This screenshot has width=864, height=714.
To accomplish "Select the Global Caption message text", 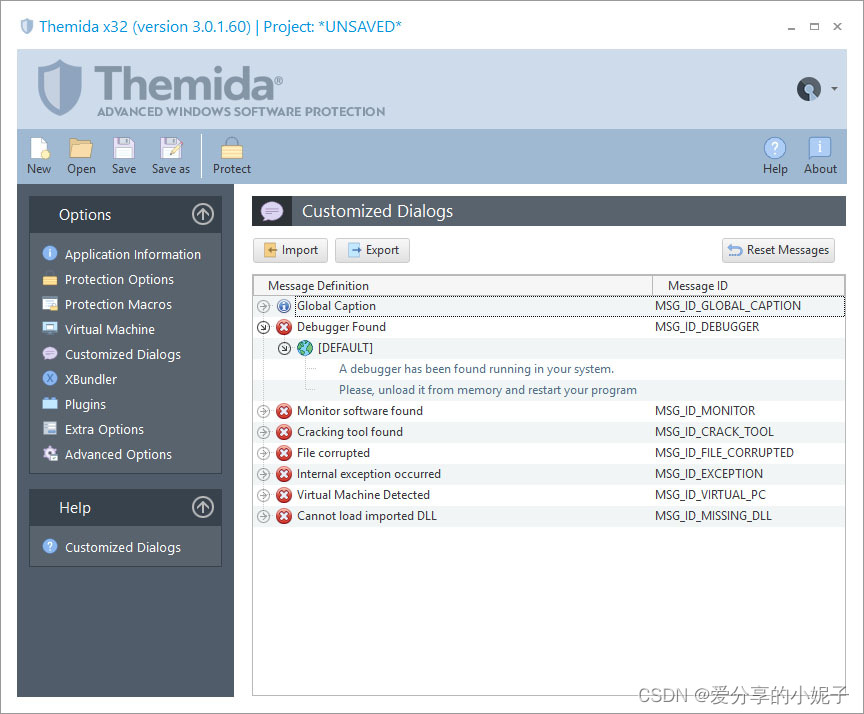I will (x=336, y=306).
